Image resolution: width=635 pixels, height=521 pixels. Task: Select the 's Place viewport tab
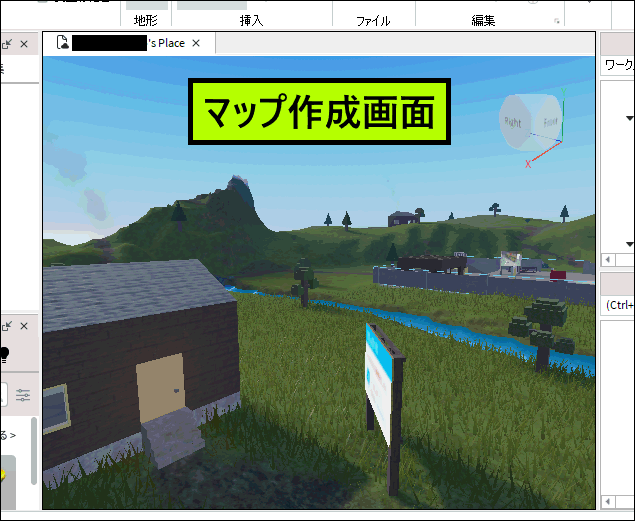click(x=130, y=43)
